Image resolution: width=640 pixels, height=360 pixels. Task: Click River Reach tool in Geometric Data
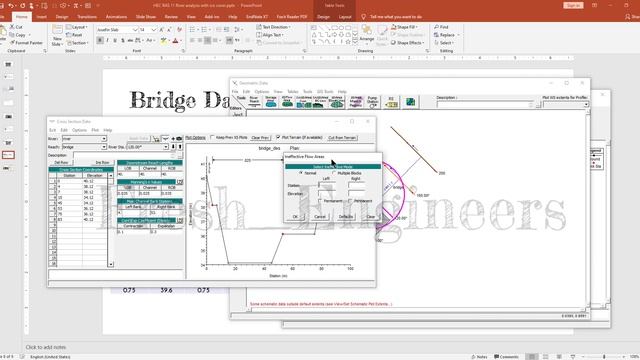(x=254, y=101)
